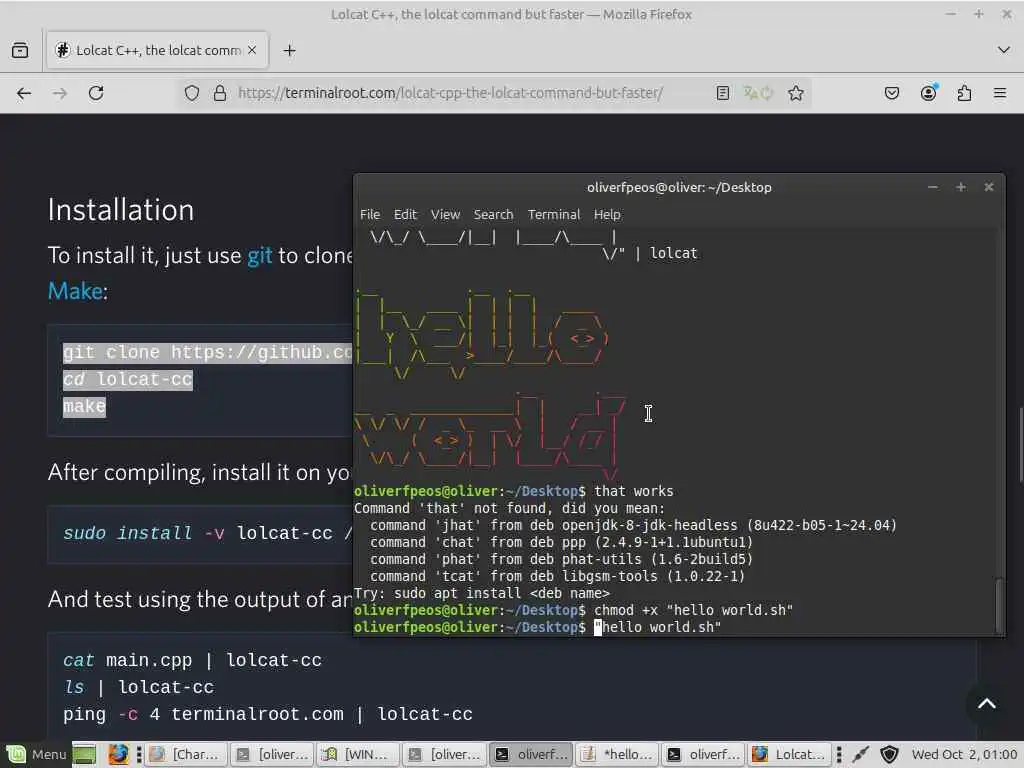Click the highlighted 'make' code line
This screenshot has height=768, width=1024.
(84, 406)
